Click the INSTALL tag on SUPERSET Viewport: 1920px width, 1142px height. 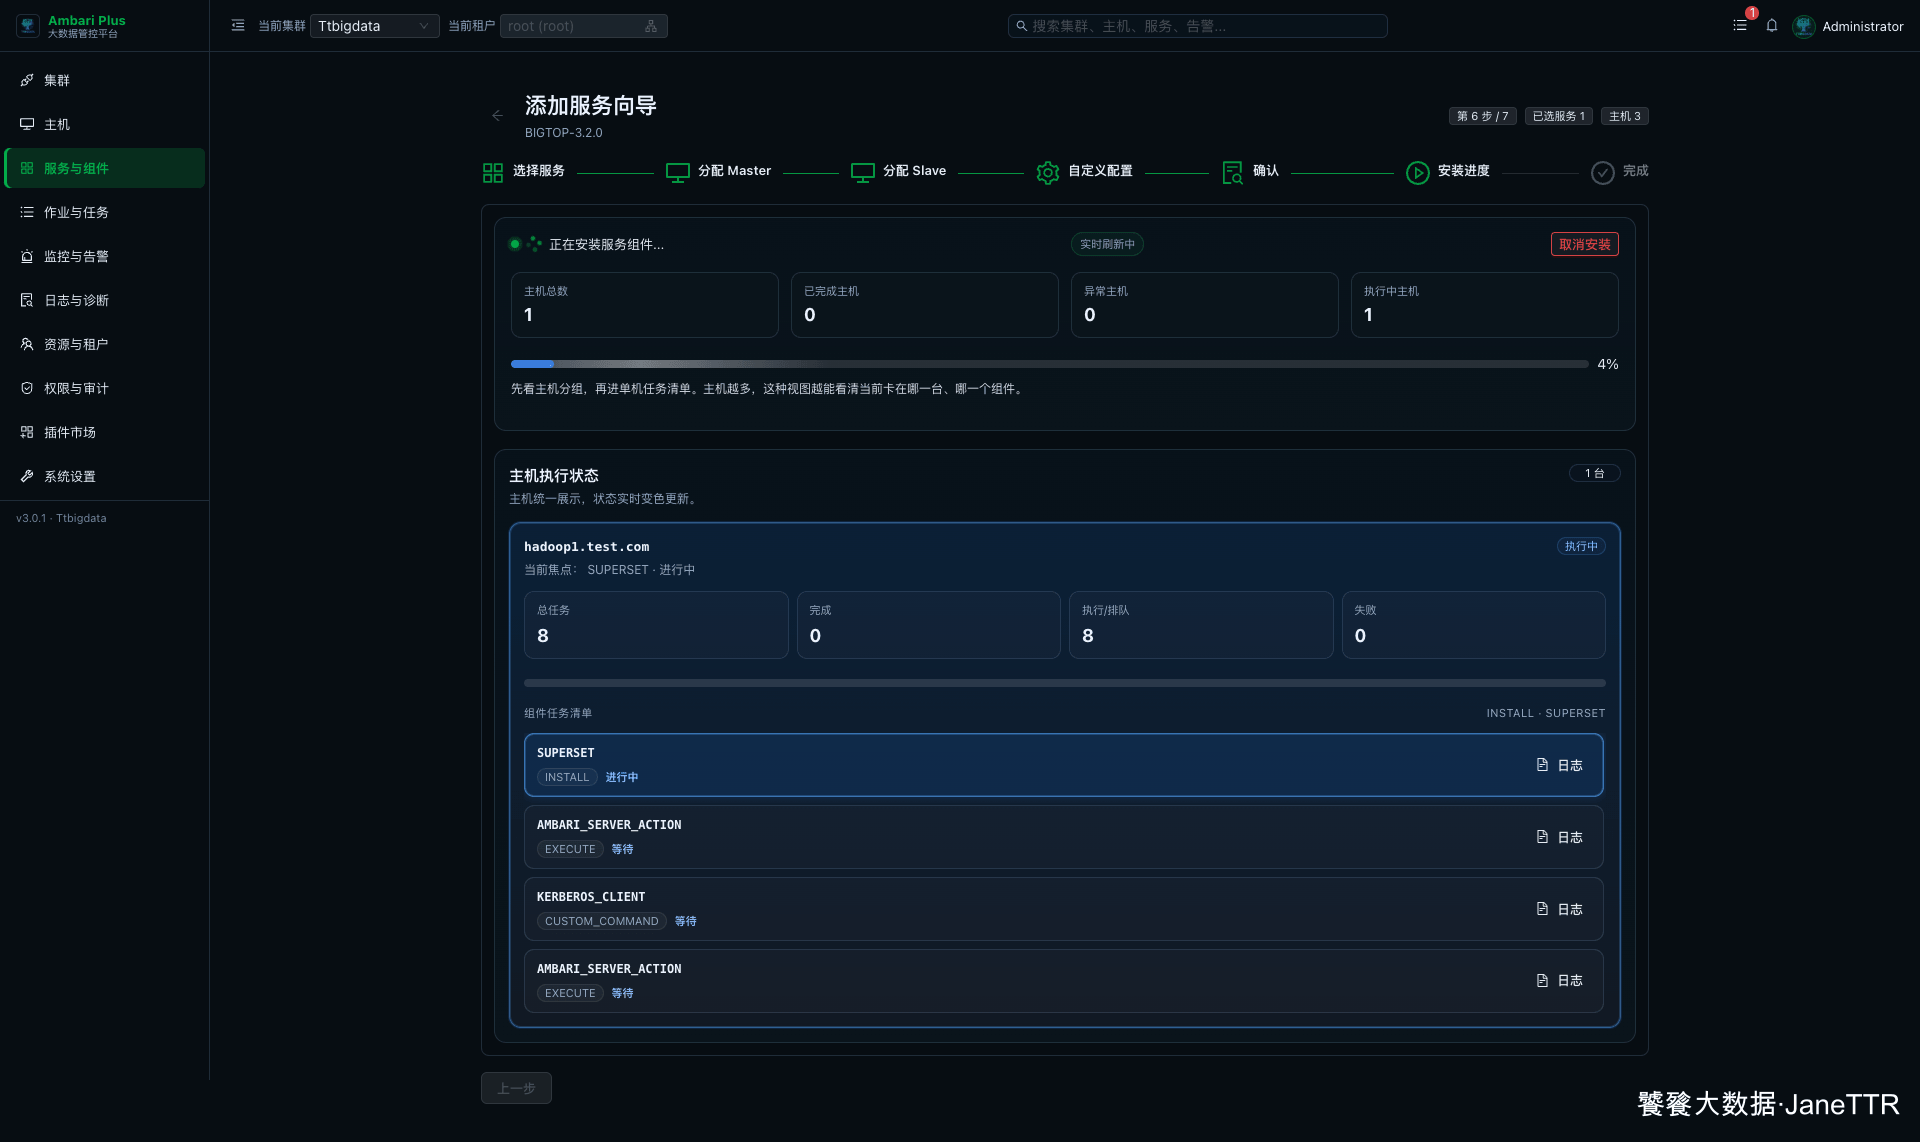567,777
